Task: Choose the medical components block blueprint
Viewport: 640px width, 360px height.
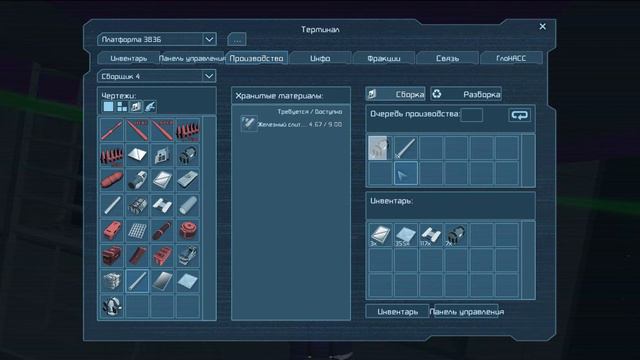Action: [x=137, y=205]
